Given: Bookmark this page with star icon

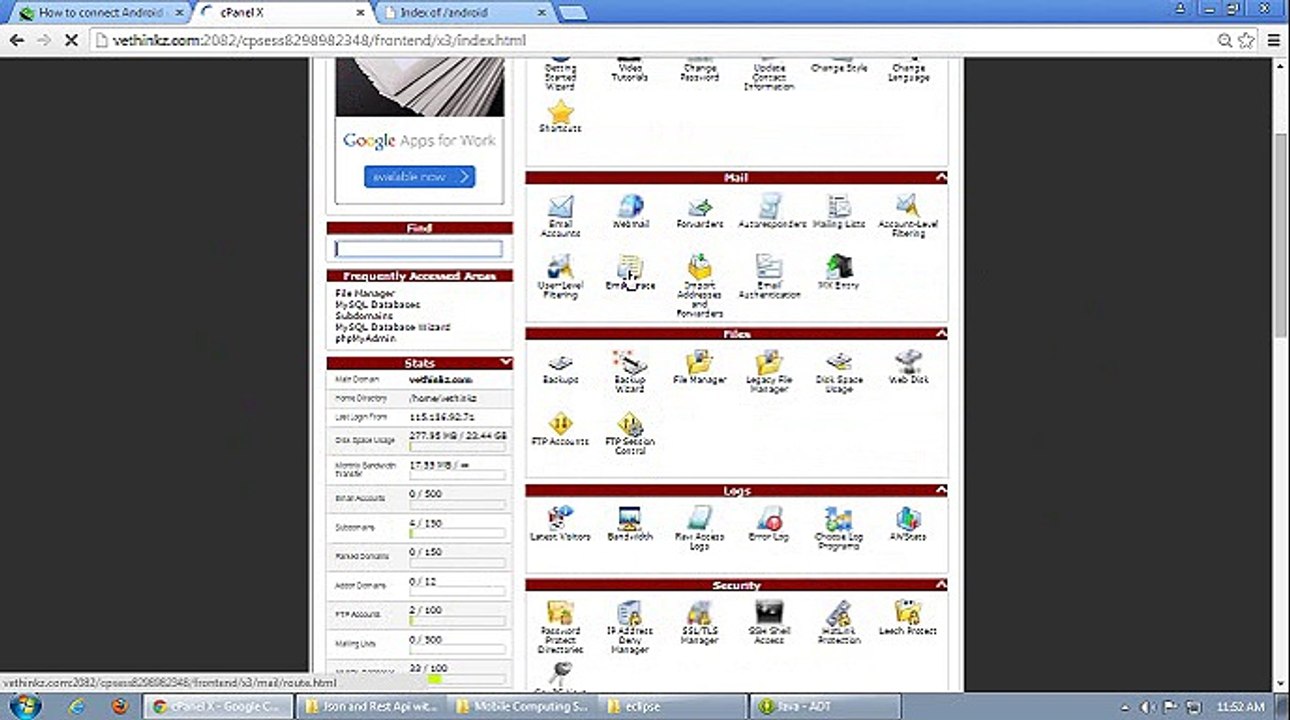Looking at the screenshot, I should (1246, 41).
